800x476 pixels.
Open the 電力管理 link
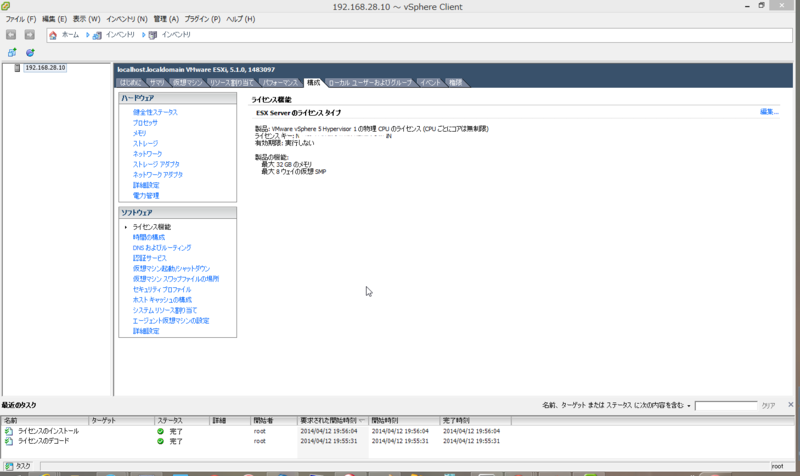coord(146,195)
